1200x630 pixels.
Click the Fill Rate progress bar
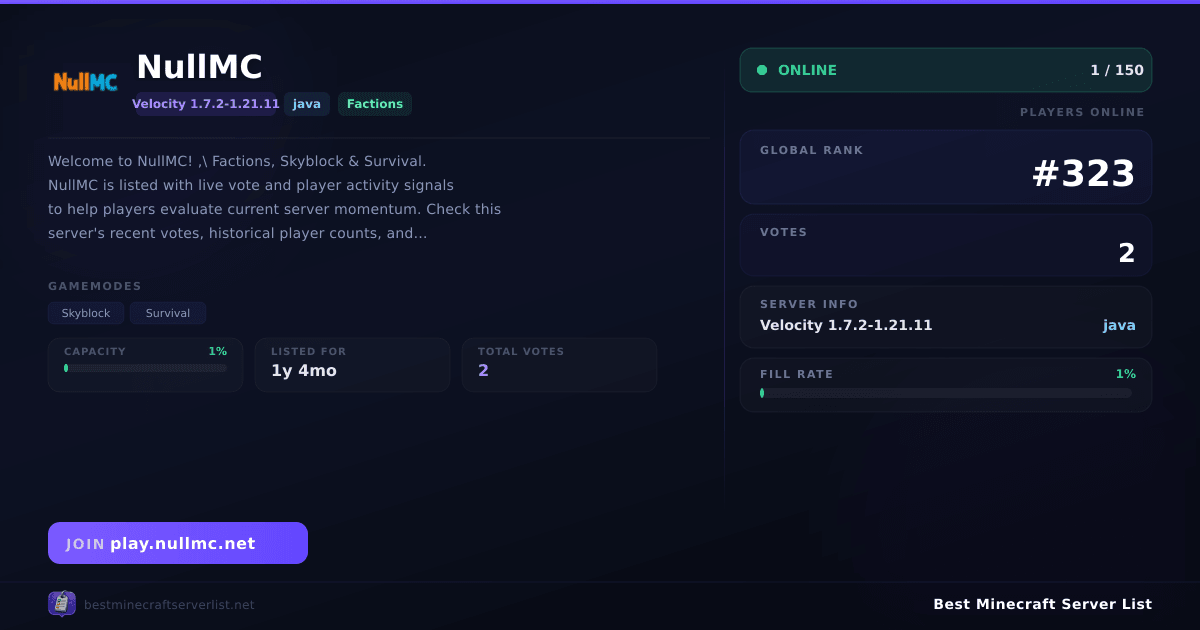946,393
